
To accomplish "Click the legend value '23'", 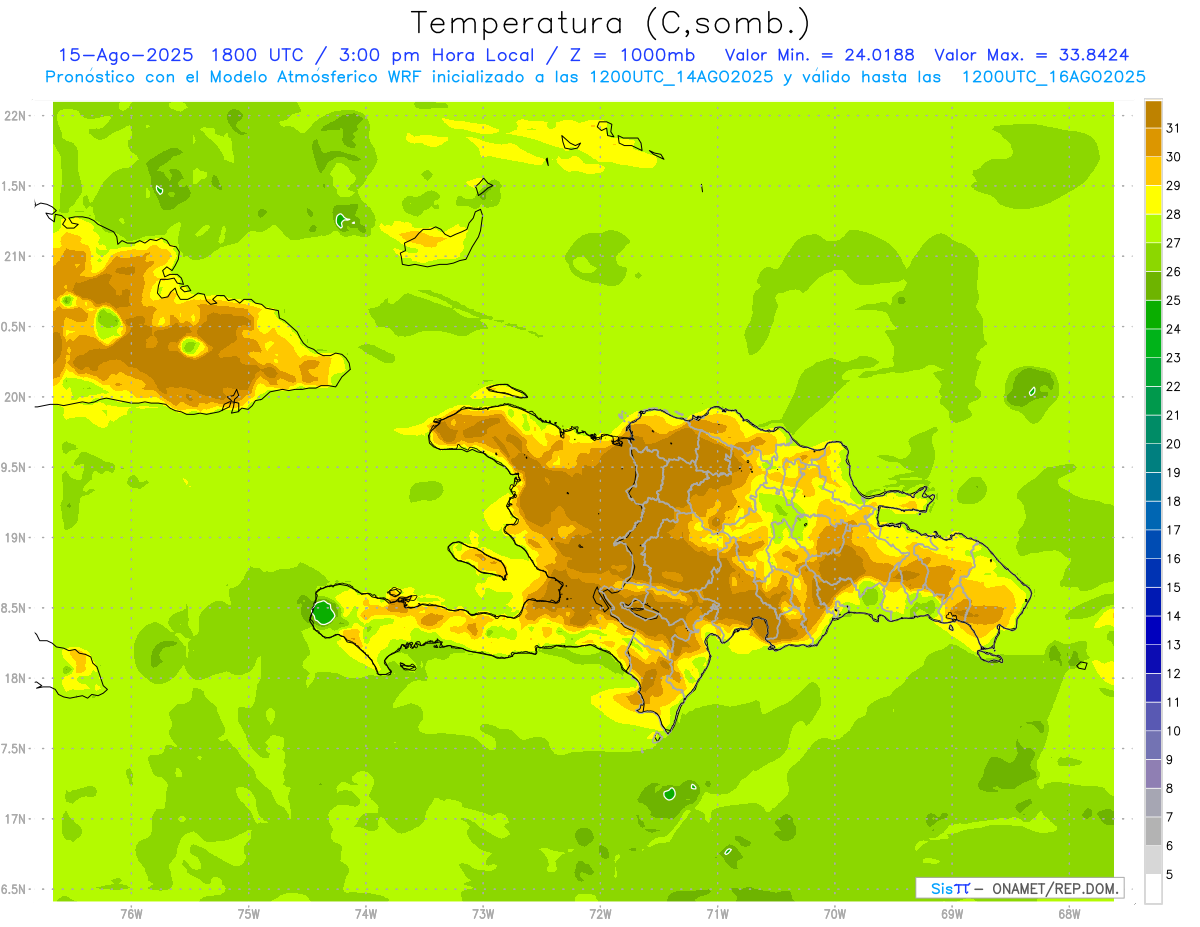I will click(1173, 358).
